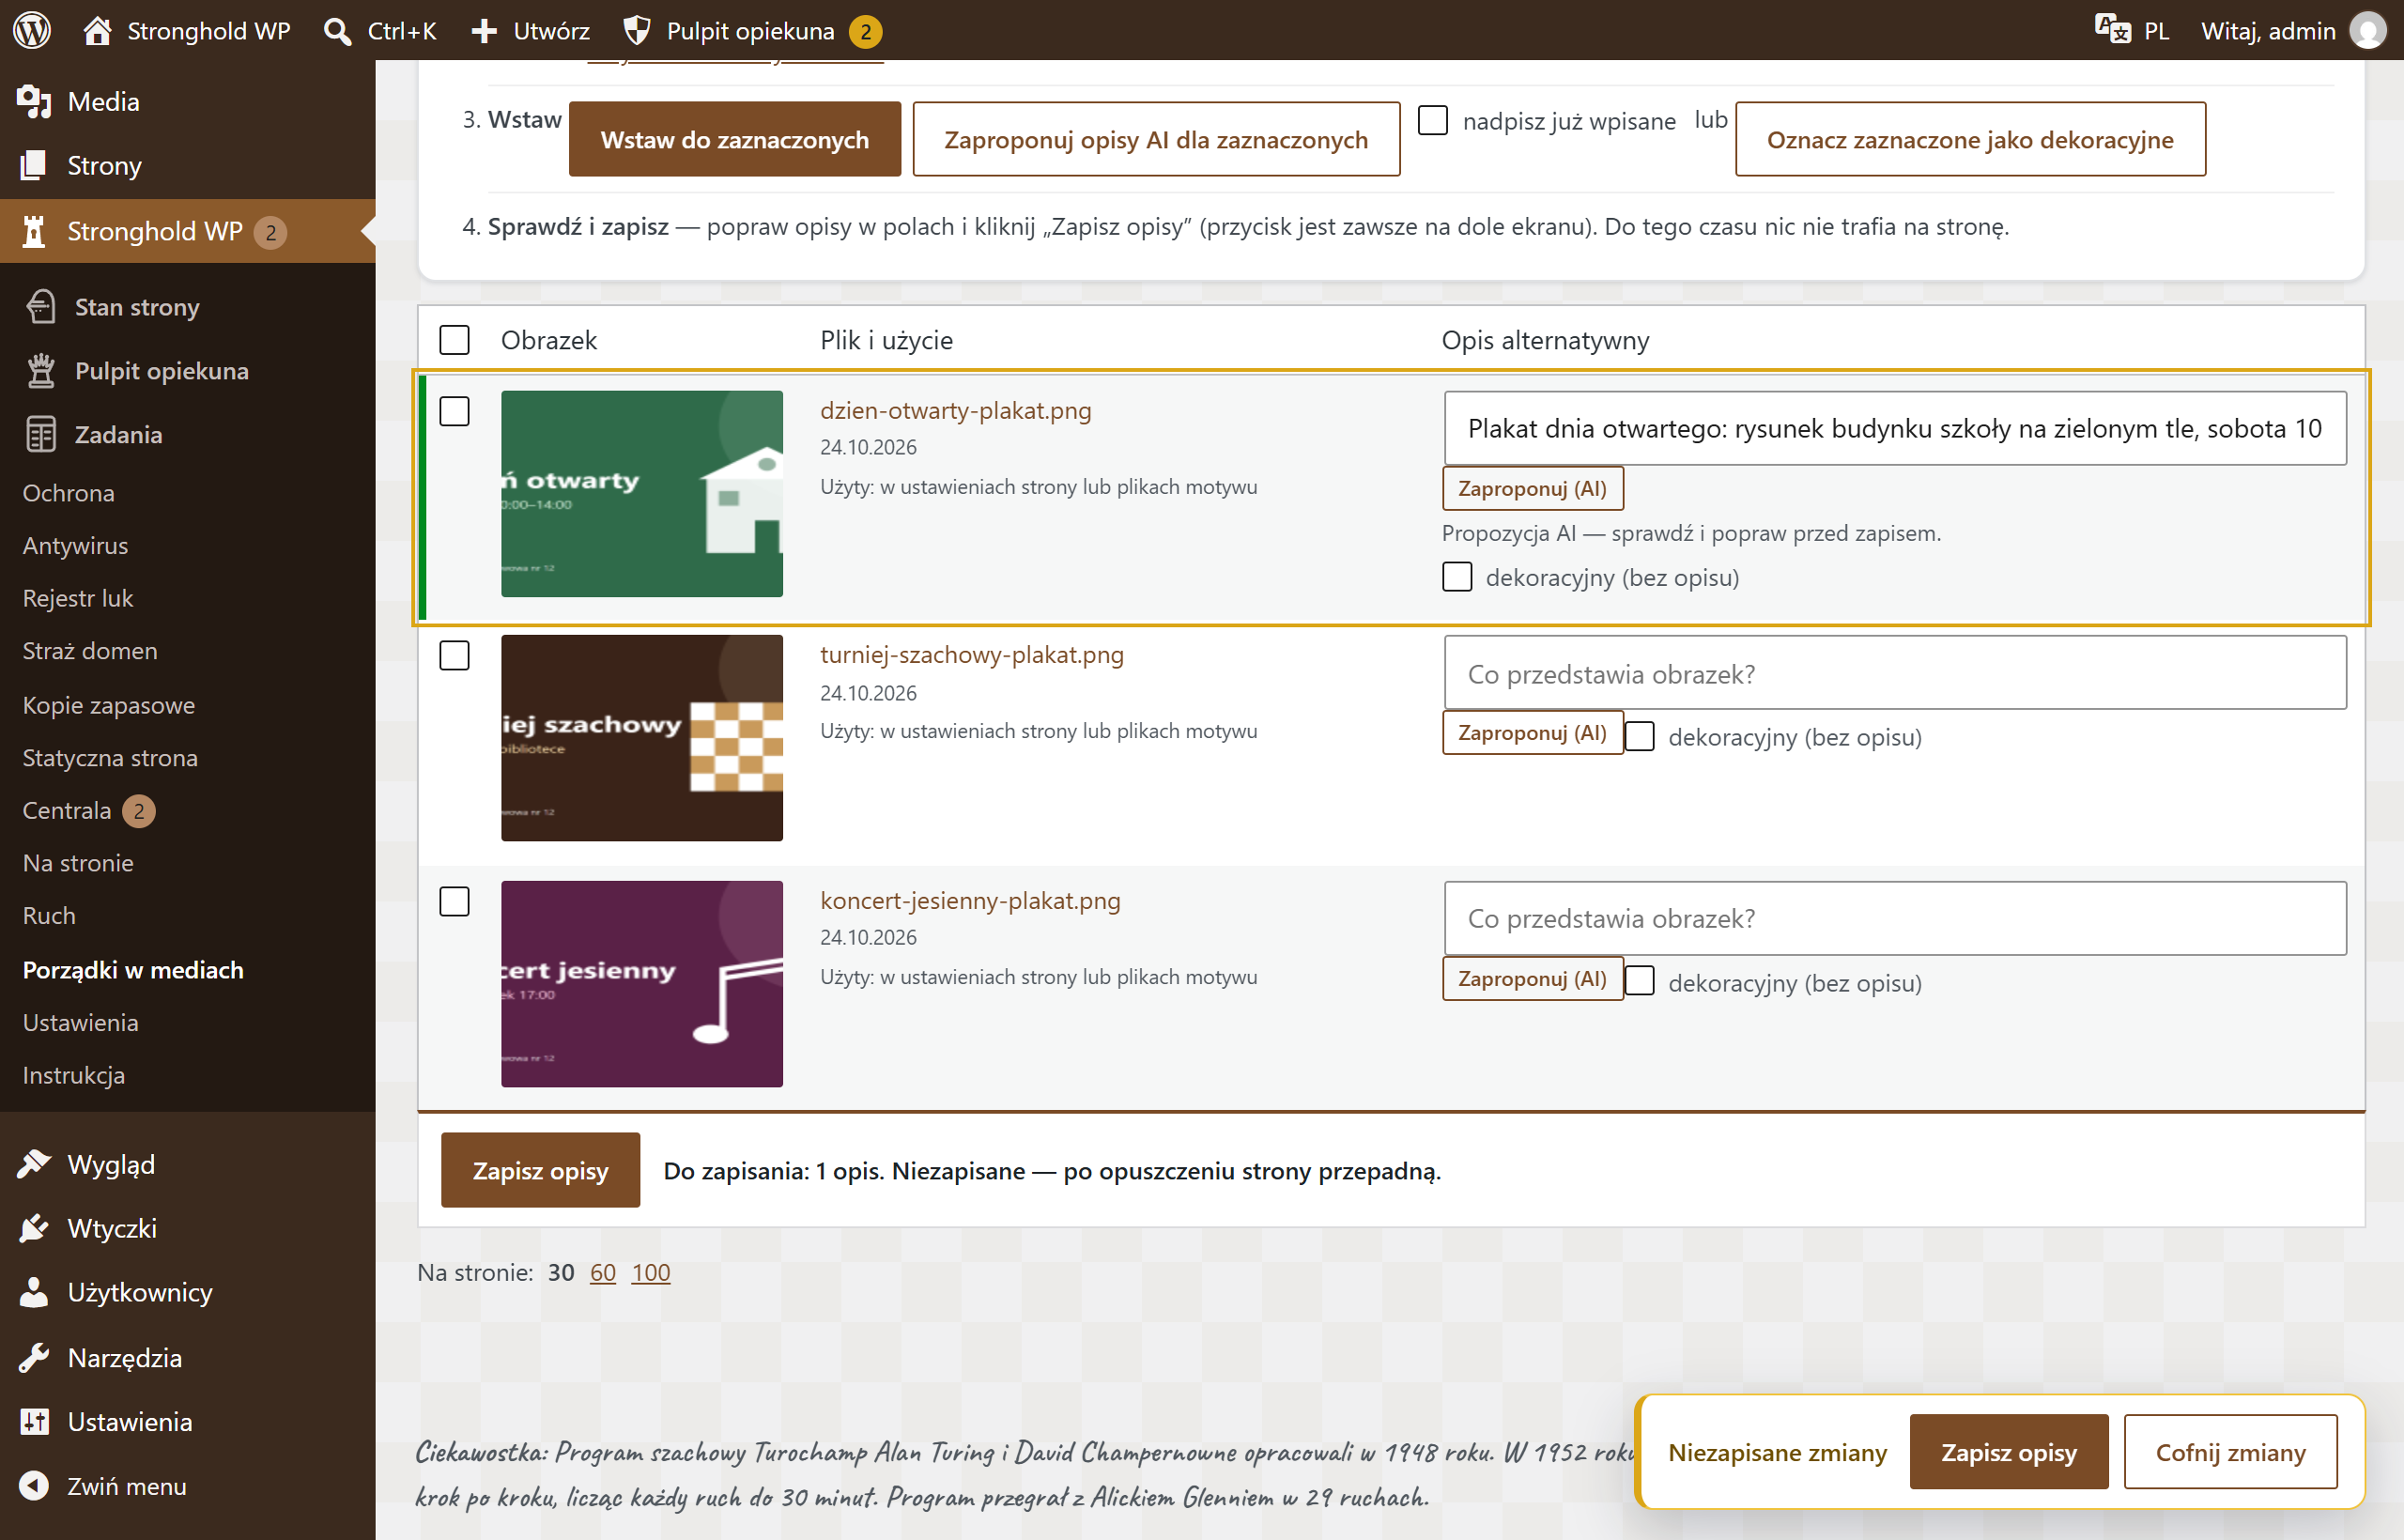This screenshot has height=1540, width=2404.
Task: Open the Ctrl+K search magnifier
Action: pos(338,31)
